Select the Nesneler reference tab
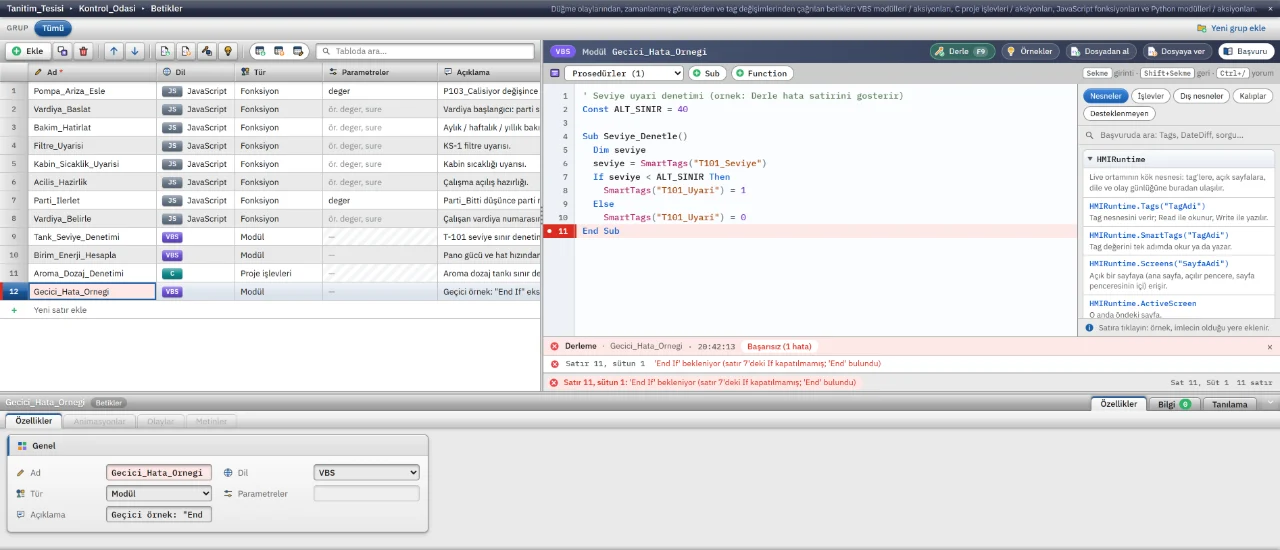Image resolution: width=1280 pixels, height=550 pixels. pos(1105,96)
